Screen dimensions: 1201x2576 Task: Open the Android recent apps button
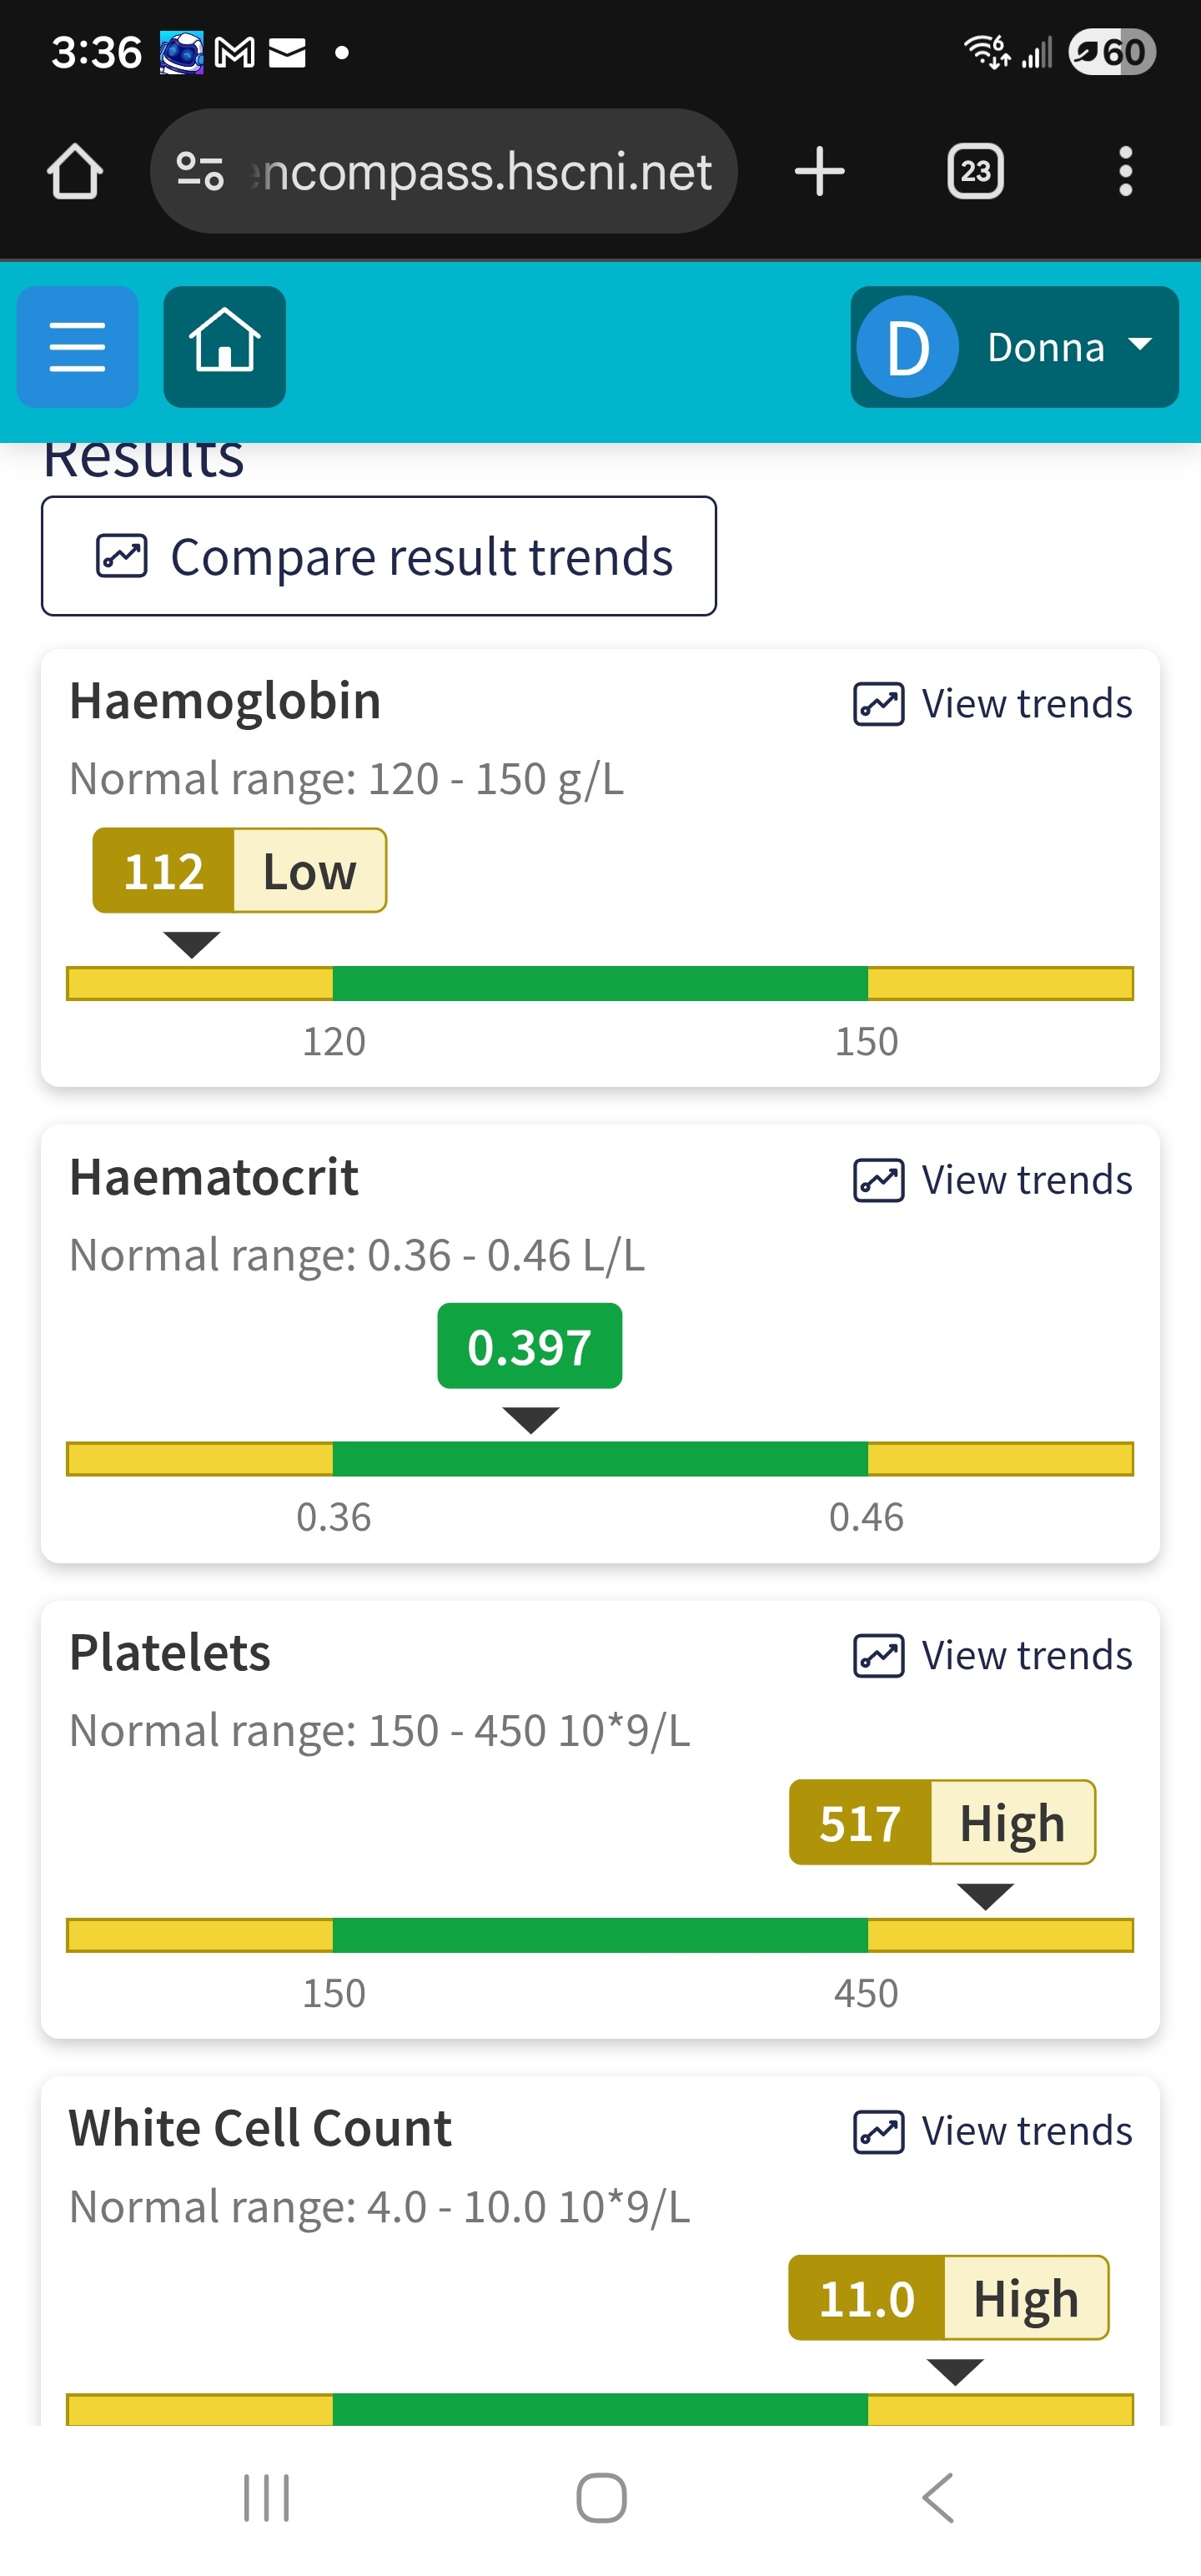[267, 2498]
